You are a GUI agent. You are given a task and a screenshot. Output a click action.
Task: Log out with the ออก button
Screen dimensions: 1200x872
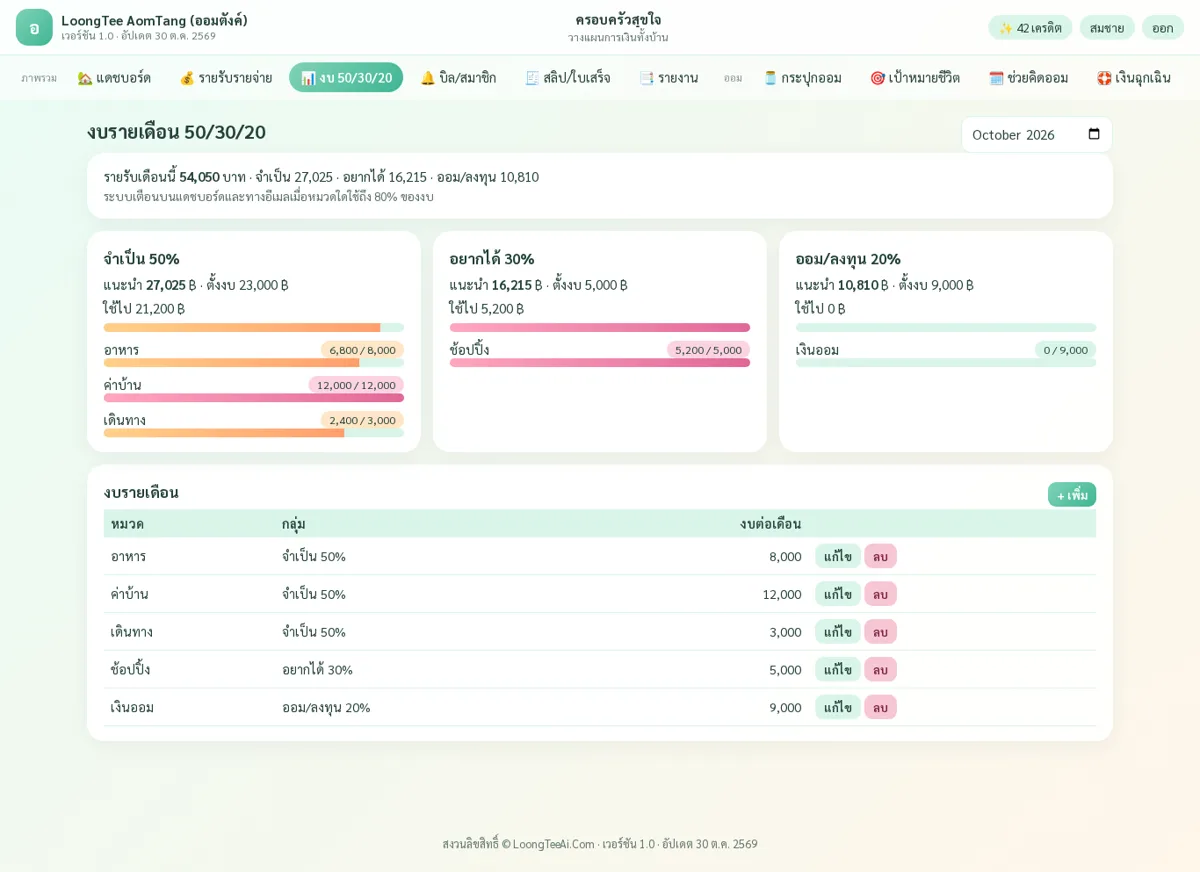(x=1163, y=27)
